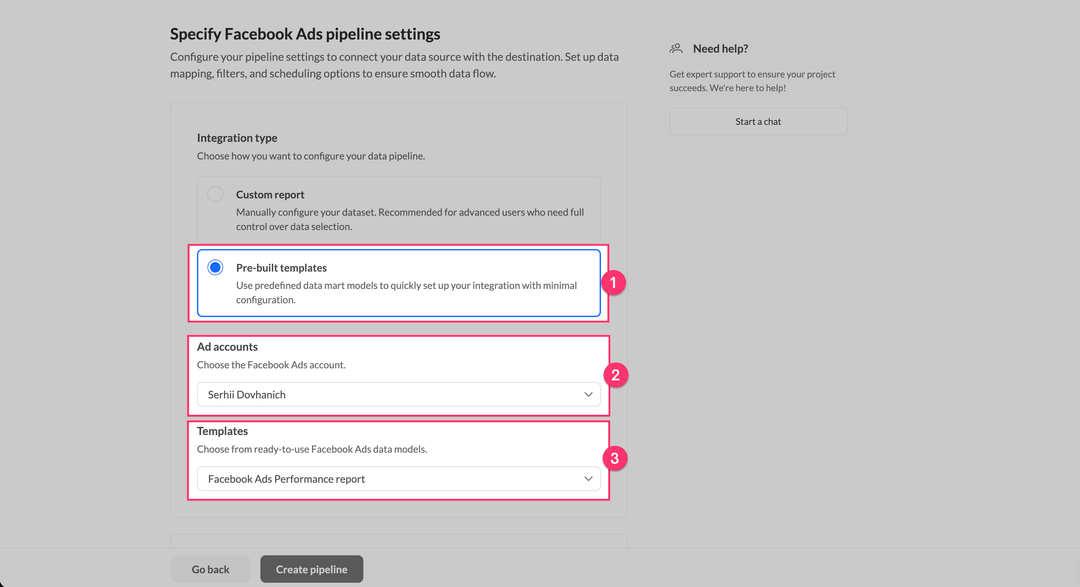Viewport: 1080px width, 587px height.
Task: Select the Custom report radio button
Action: [215, 194]
